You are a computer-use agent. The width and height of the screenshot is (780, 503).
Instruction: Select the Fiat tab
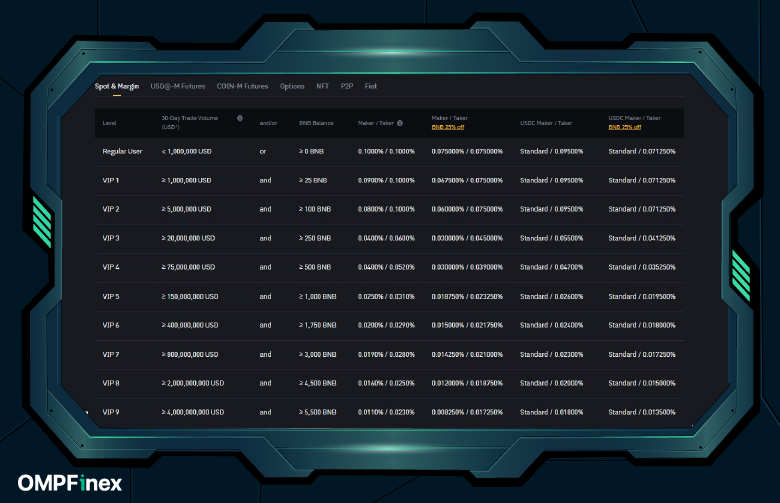(x=371, y=87)
